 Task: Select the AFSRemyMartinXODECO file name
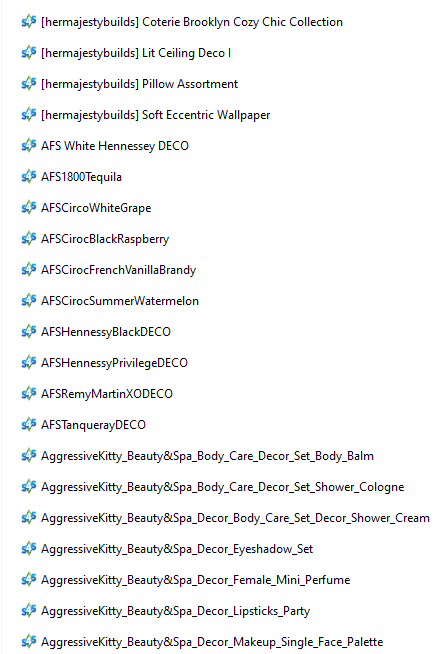click(x=107, y=394)
